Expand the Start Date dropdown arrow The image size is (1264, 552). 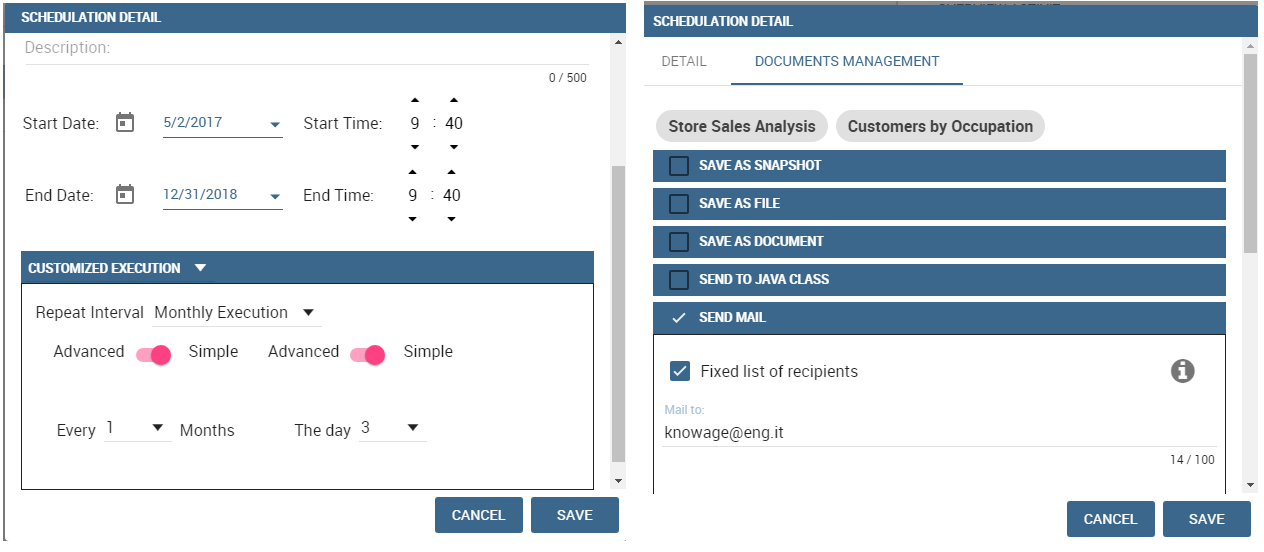click(x=275, y=125)
